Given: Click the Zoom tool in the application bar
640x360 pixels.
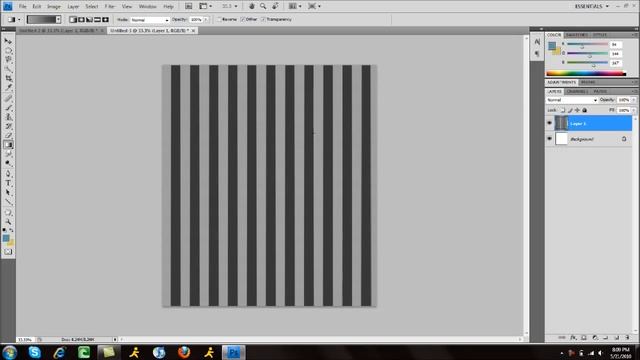Looking at the screenshot, I should point(263,6).
